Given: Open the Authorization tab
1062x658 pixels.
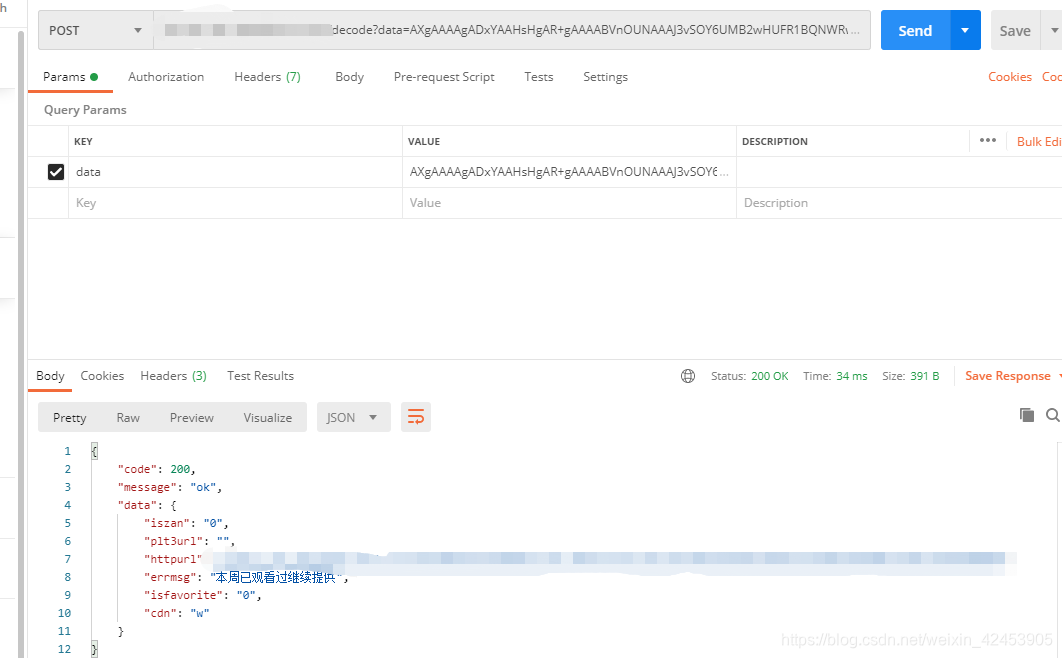Looking at the screenshot, I should pos(166,76).
